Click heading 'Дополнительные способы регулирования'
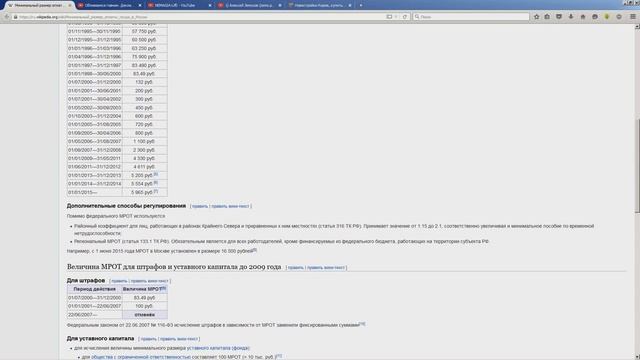 (x=126, y=206)
